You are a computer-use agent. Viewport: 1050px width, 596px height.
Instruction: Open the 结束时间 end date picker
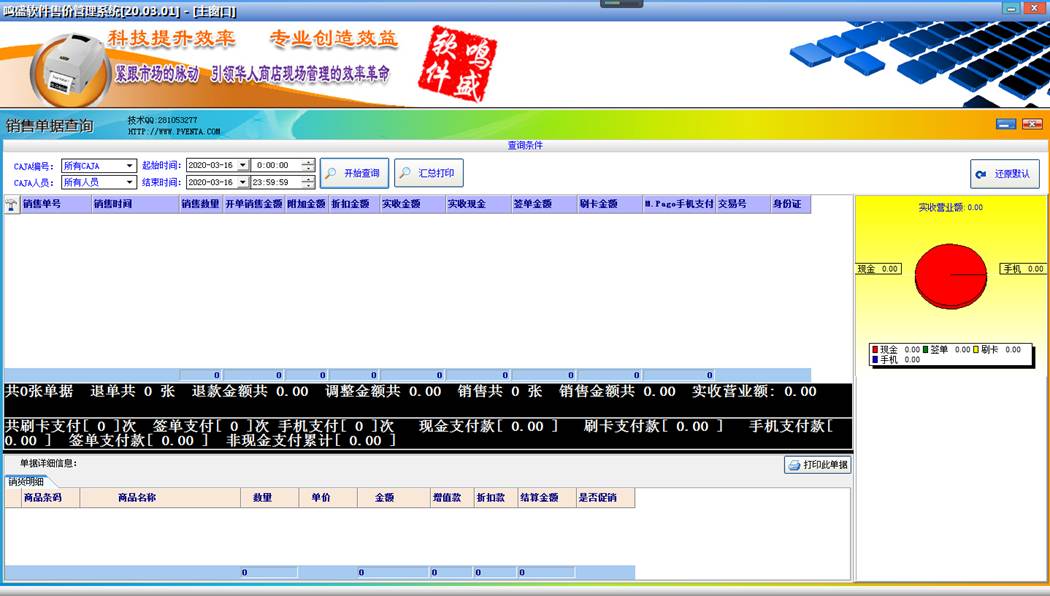click(241, 182)
